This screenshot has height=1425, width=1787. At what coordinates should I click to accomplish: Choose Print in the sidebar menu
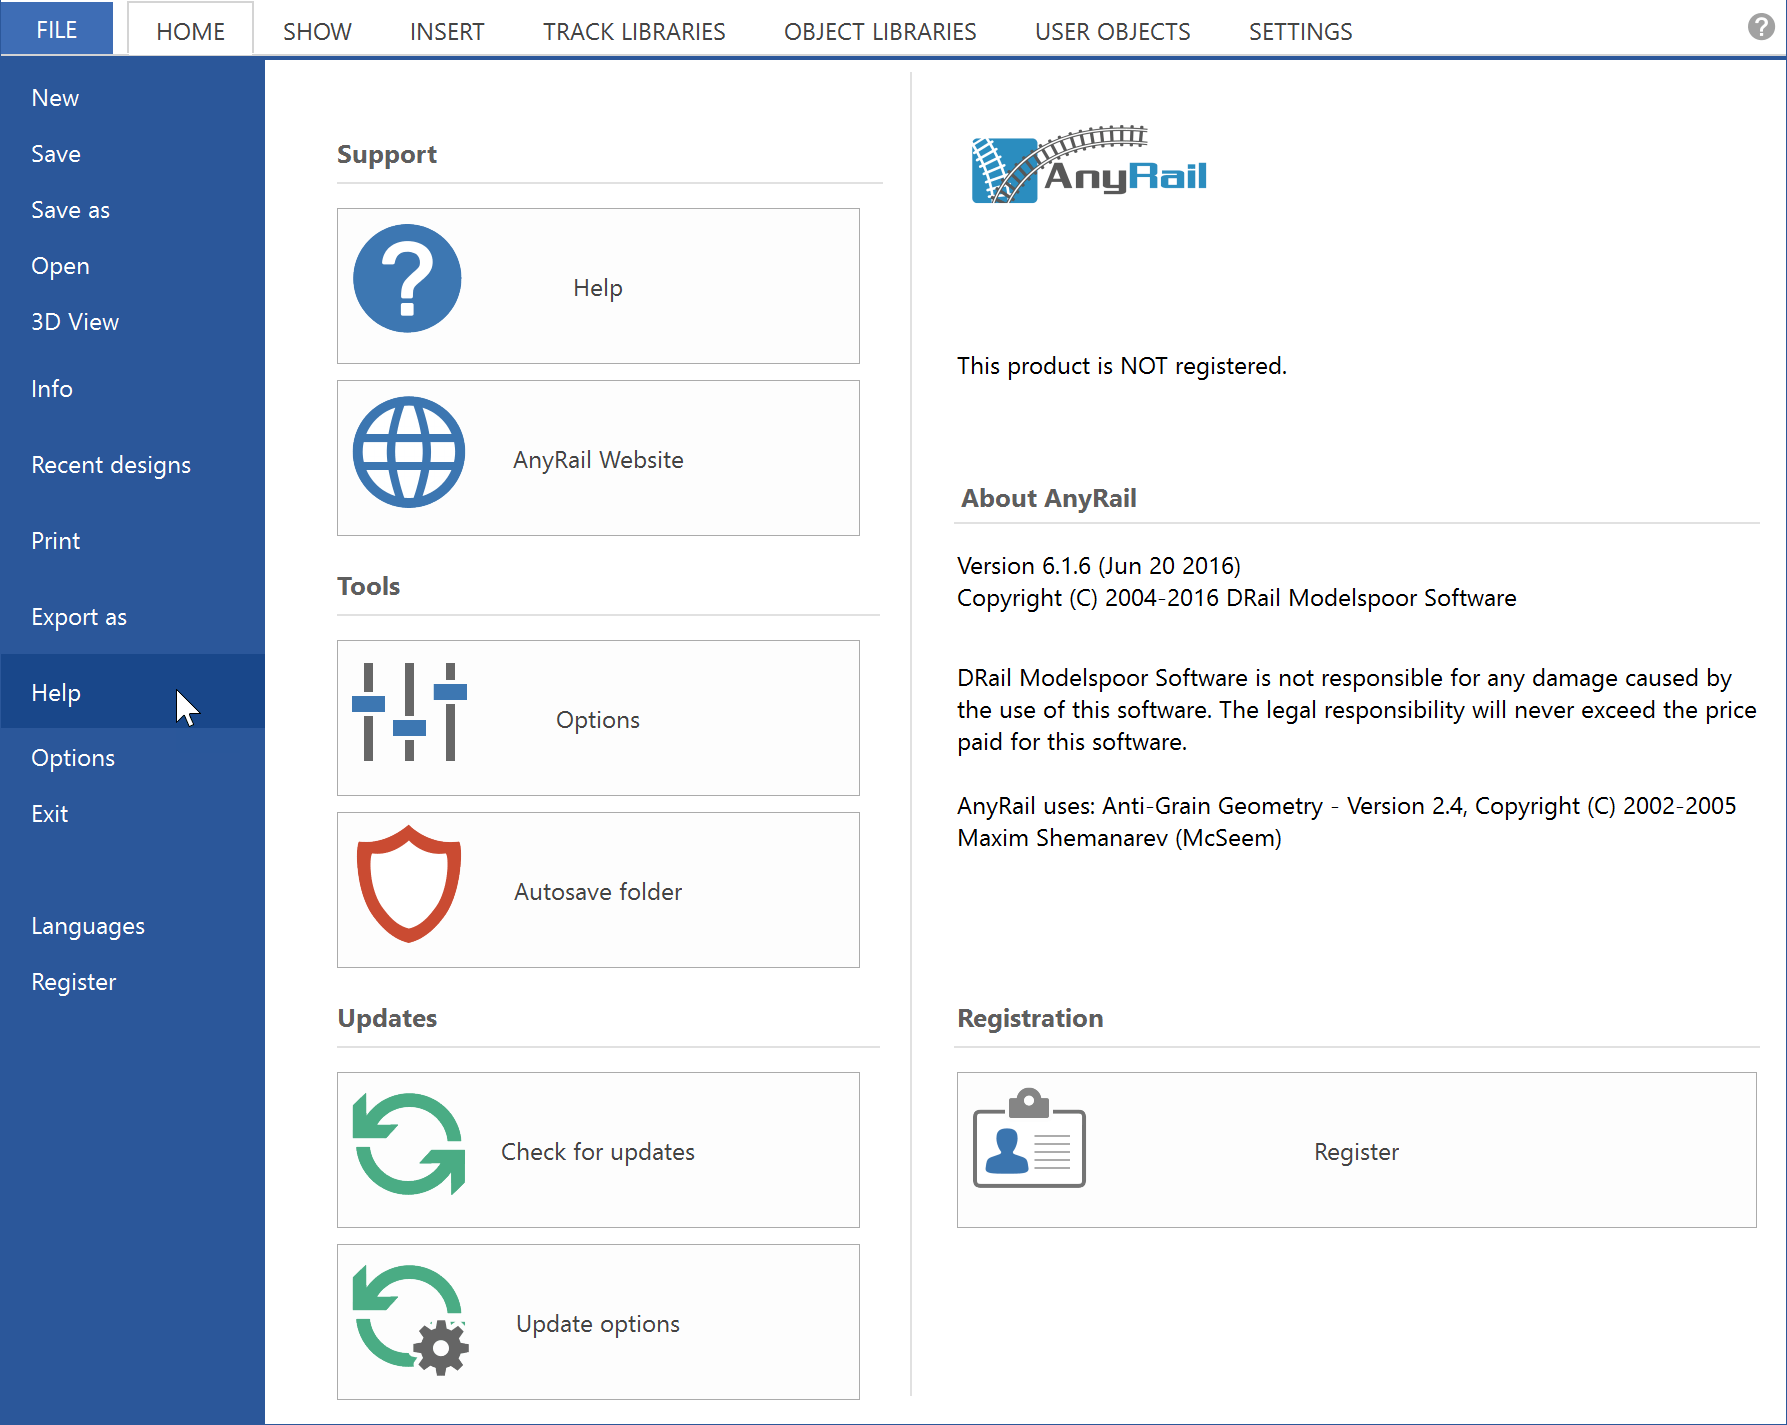[133, 541]
